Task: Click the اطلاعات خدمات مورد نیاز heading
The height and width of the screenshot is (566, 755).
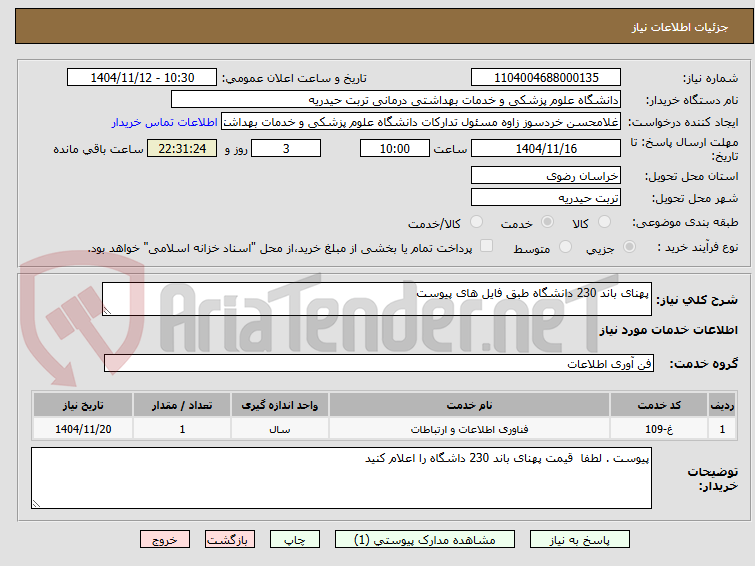Action: pos(668,330)
